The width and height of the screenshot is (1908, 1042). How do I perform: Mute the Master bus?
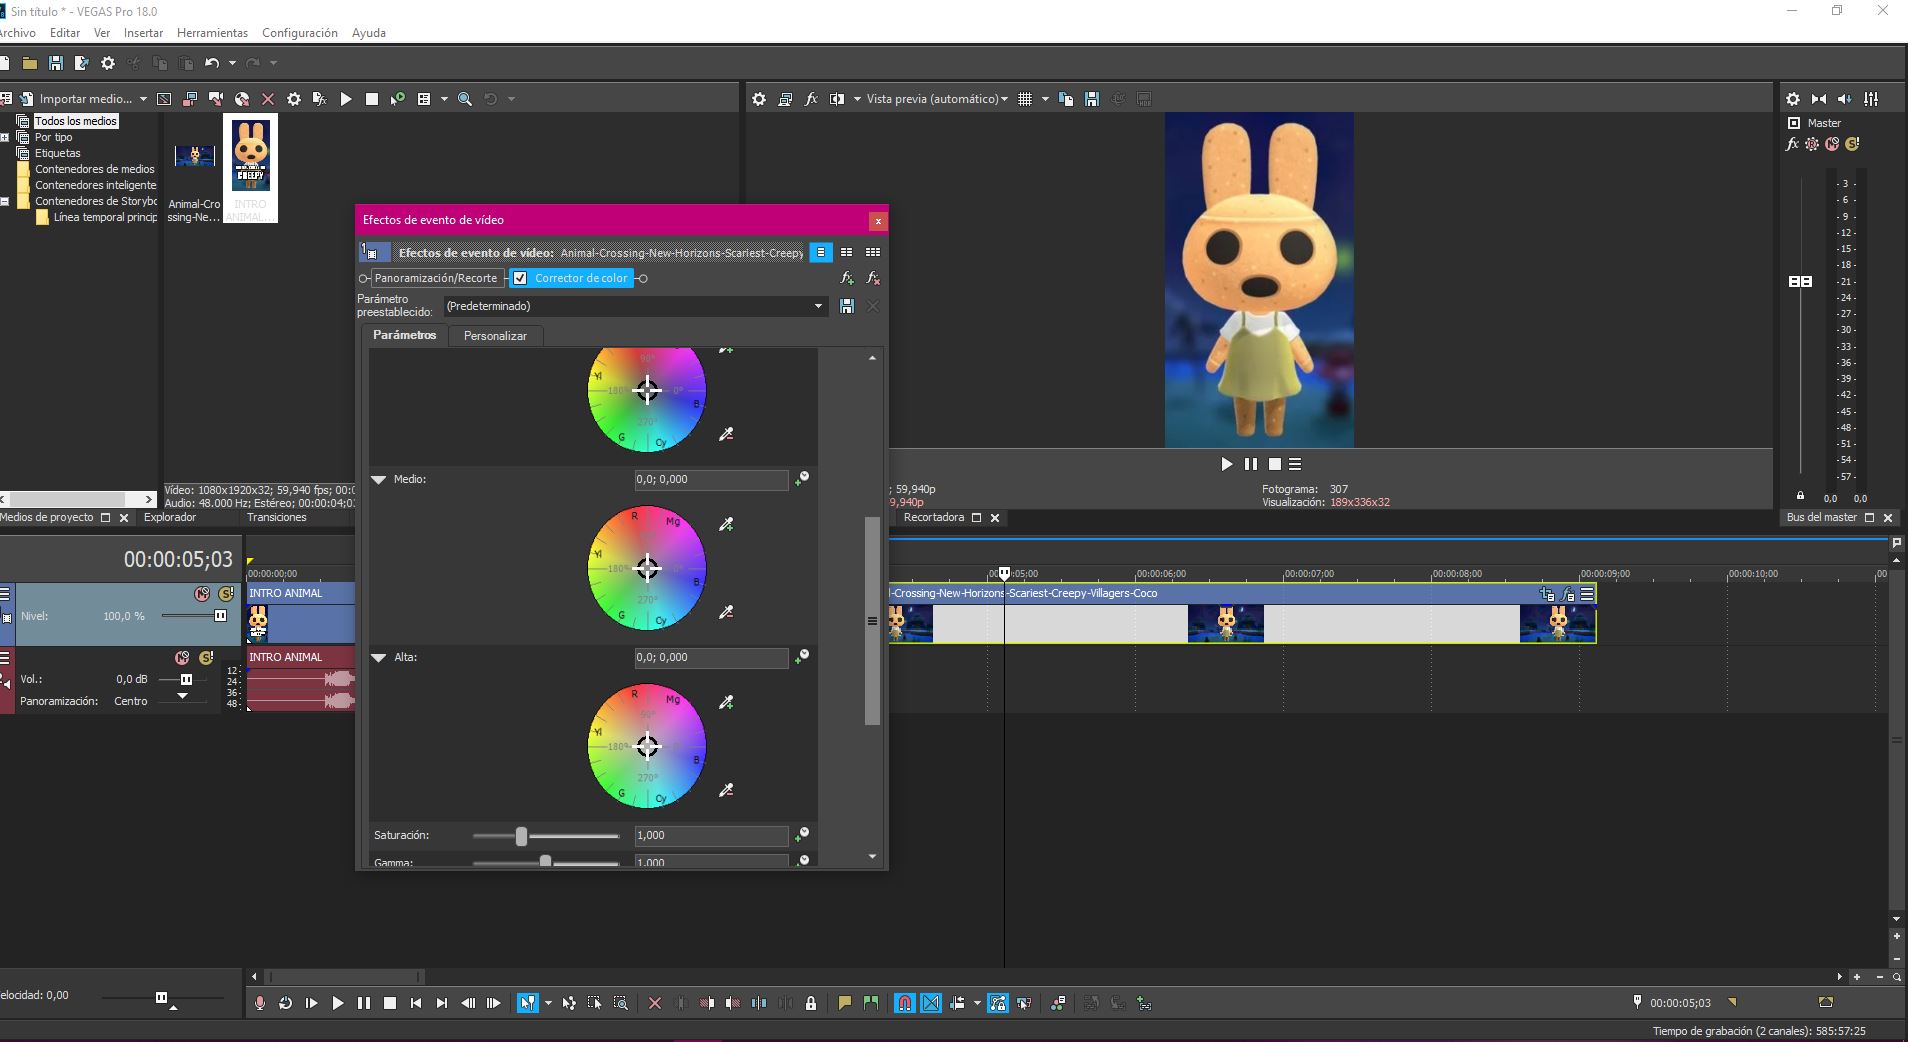pos(1832,144)
